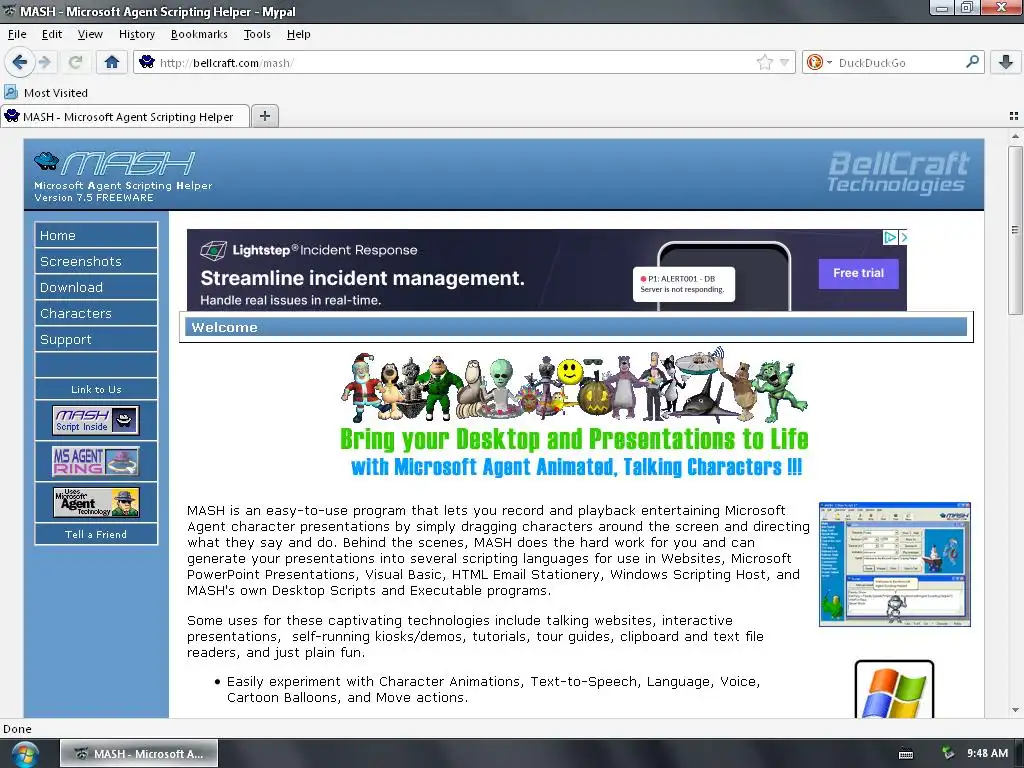Open the View menu

pyautogui.click(x=90, y=34)
